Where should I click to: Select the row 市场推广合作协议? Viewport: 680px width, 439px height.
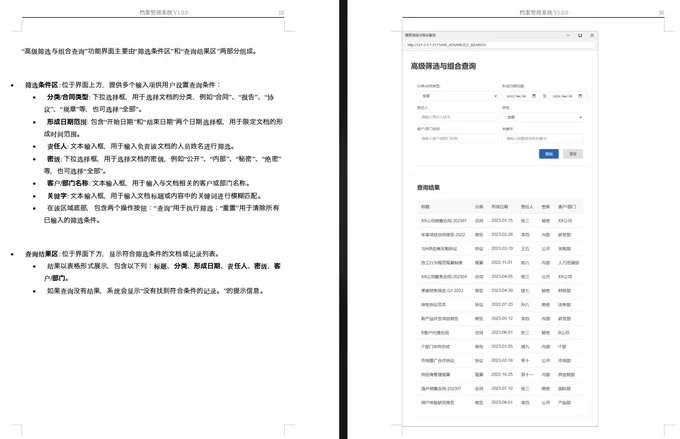[x=500, y=360]
